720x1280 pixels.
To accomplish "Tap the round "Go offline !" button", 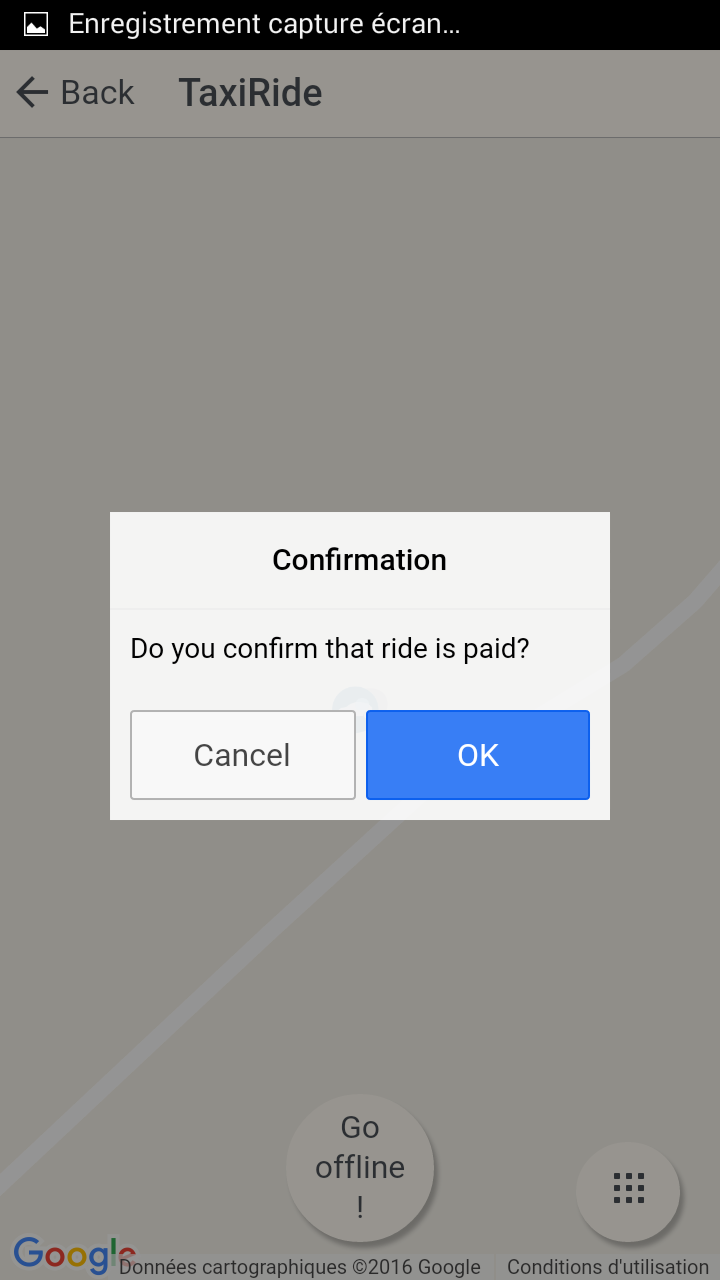I will tap(360, 1167).
